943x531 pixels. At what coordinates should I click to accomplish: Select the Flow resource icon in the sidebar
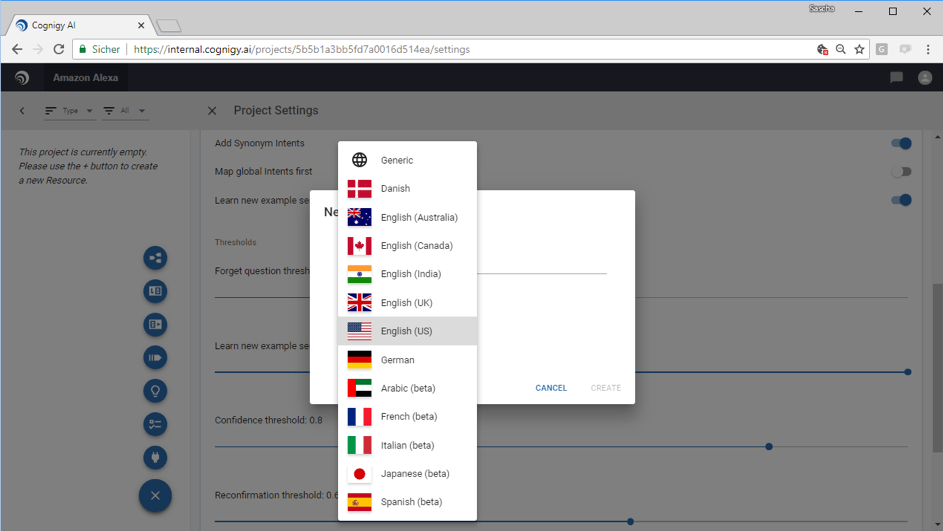tap(155, 258)
